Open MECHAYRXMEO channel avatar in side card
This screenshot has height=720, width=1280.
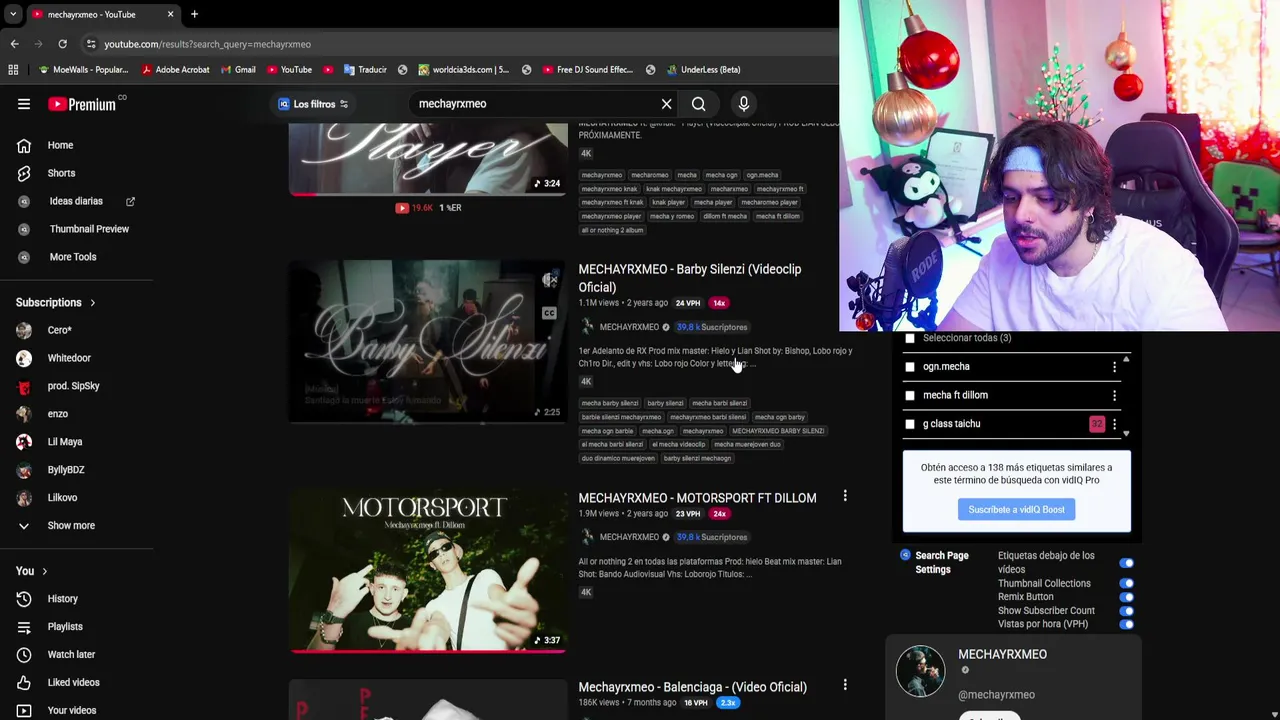(920, 671)
